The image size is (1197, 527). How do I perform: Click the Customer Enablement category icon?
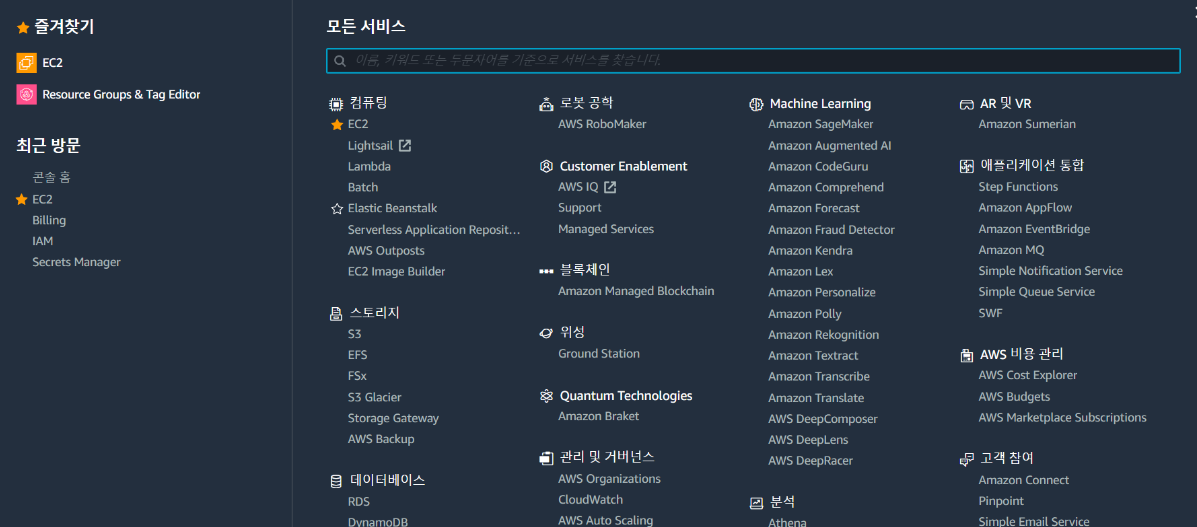pos(546,167)
